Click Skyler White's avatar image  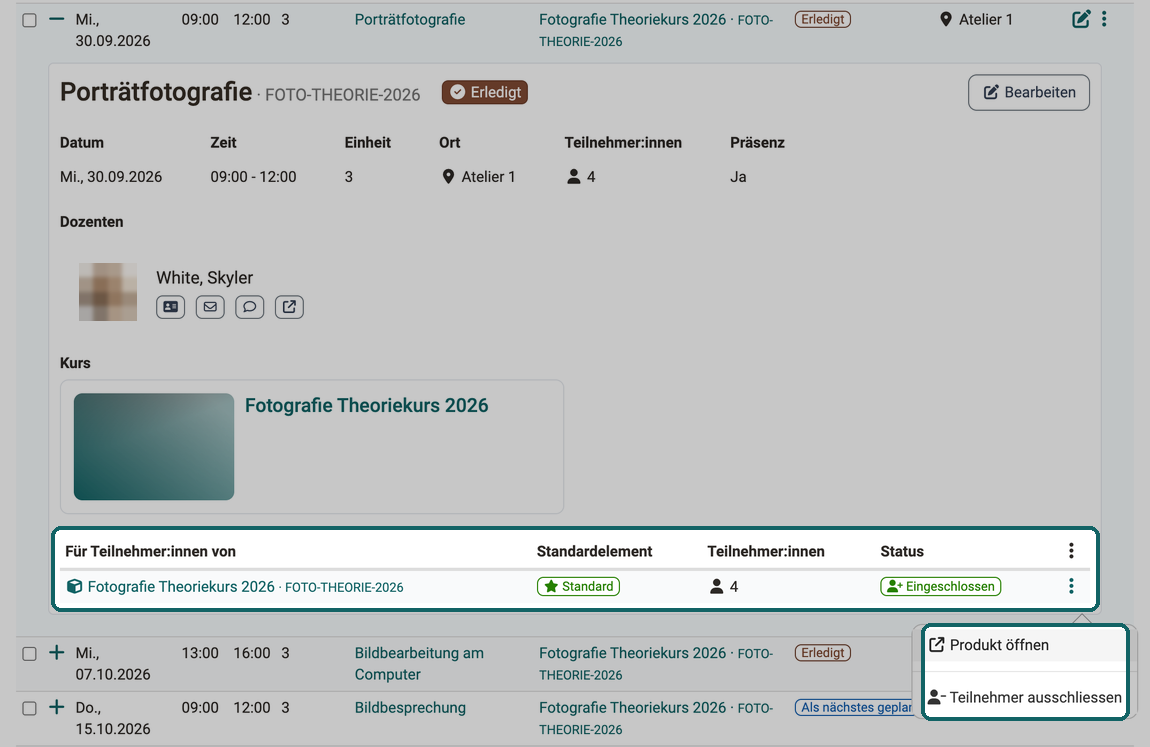tap(108, 292)
